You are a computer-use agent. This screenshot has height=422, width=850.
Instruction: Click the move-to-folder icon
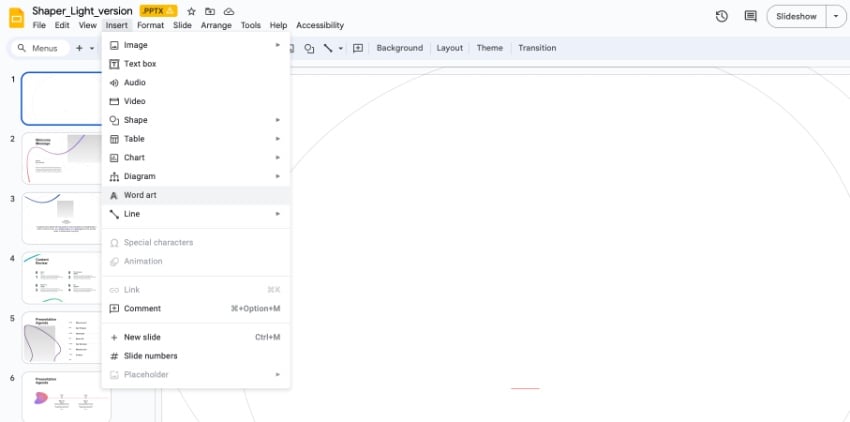coord(210,11)
